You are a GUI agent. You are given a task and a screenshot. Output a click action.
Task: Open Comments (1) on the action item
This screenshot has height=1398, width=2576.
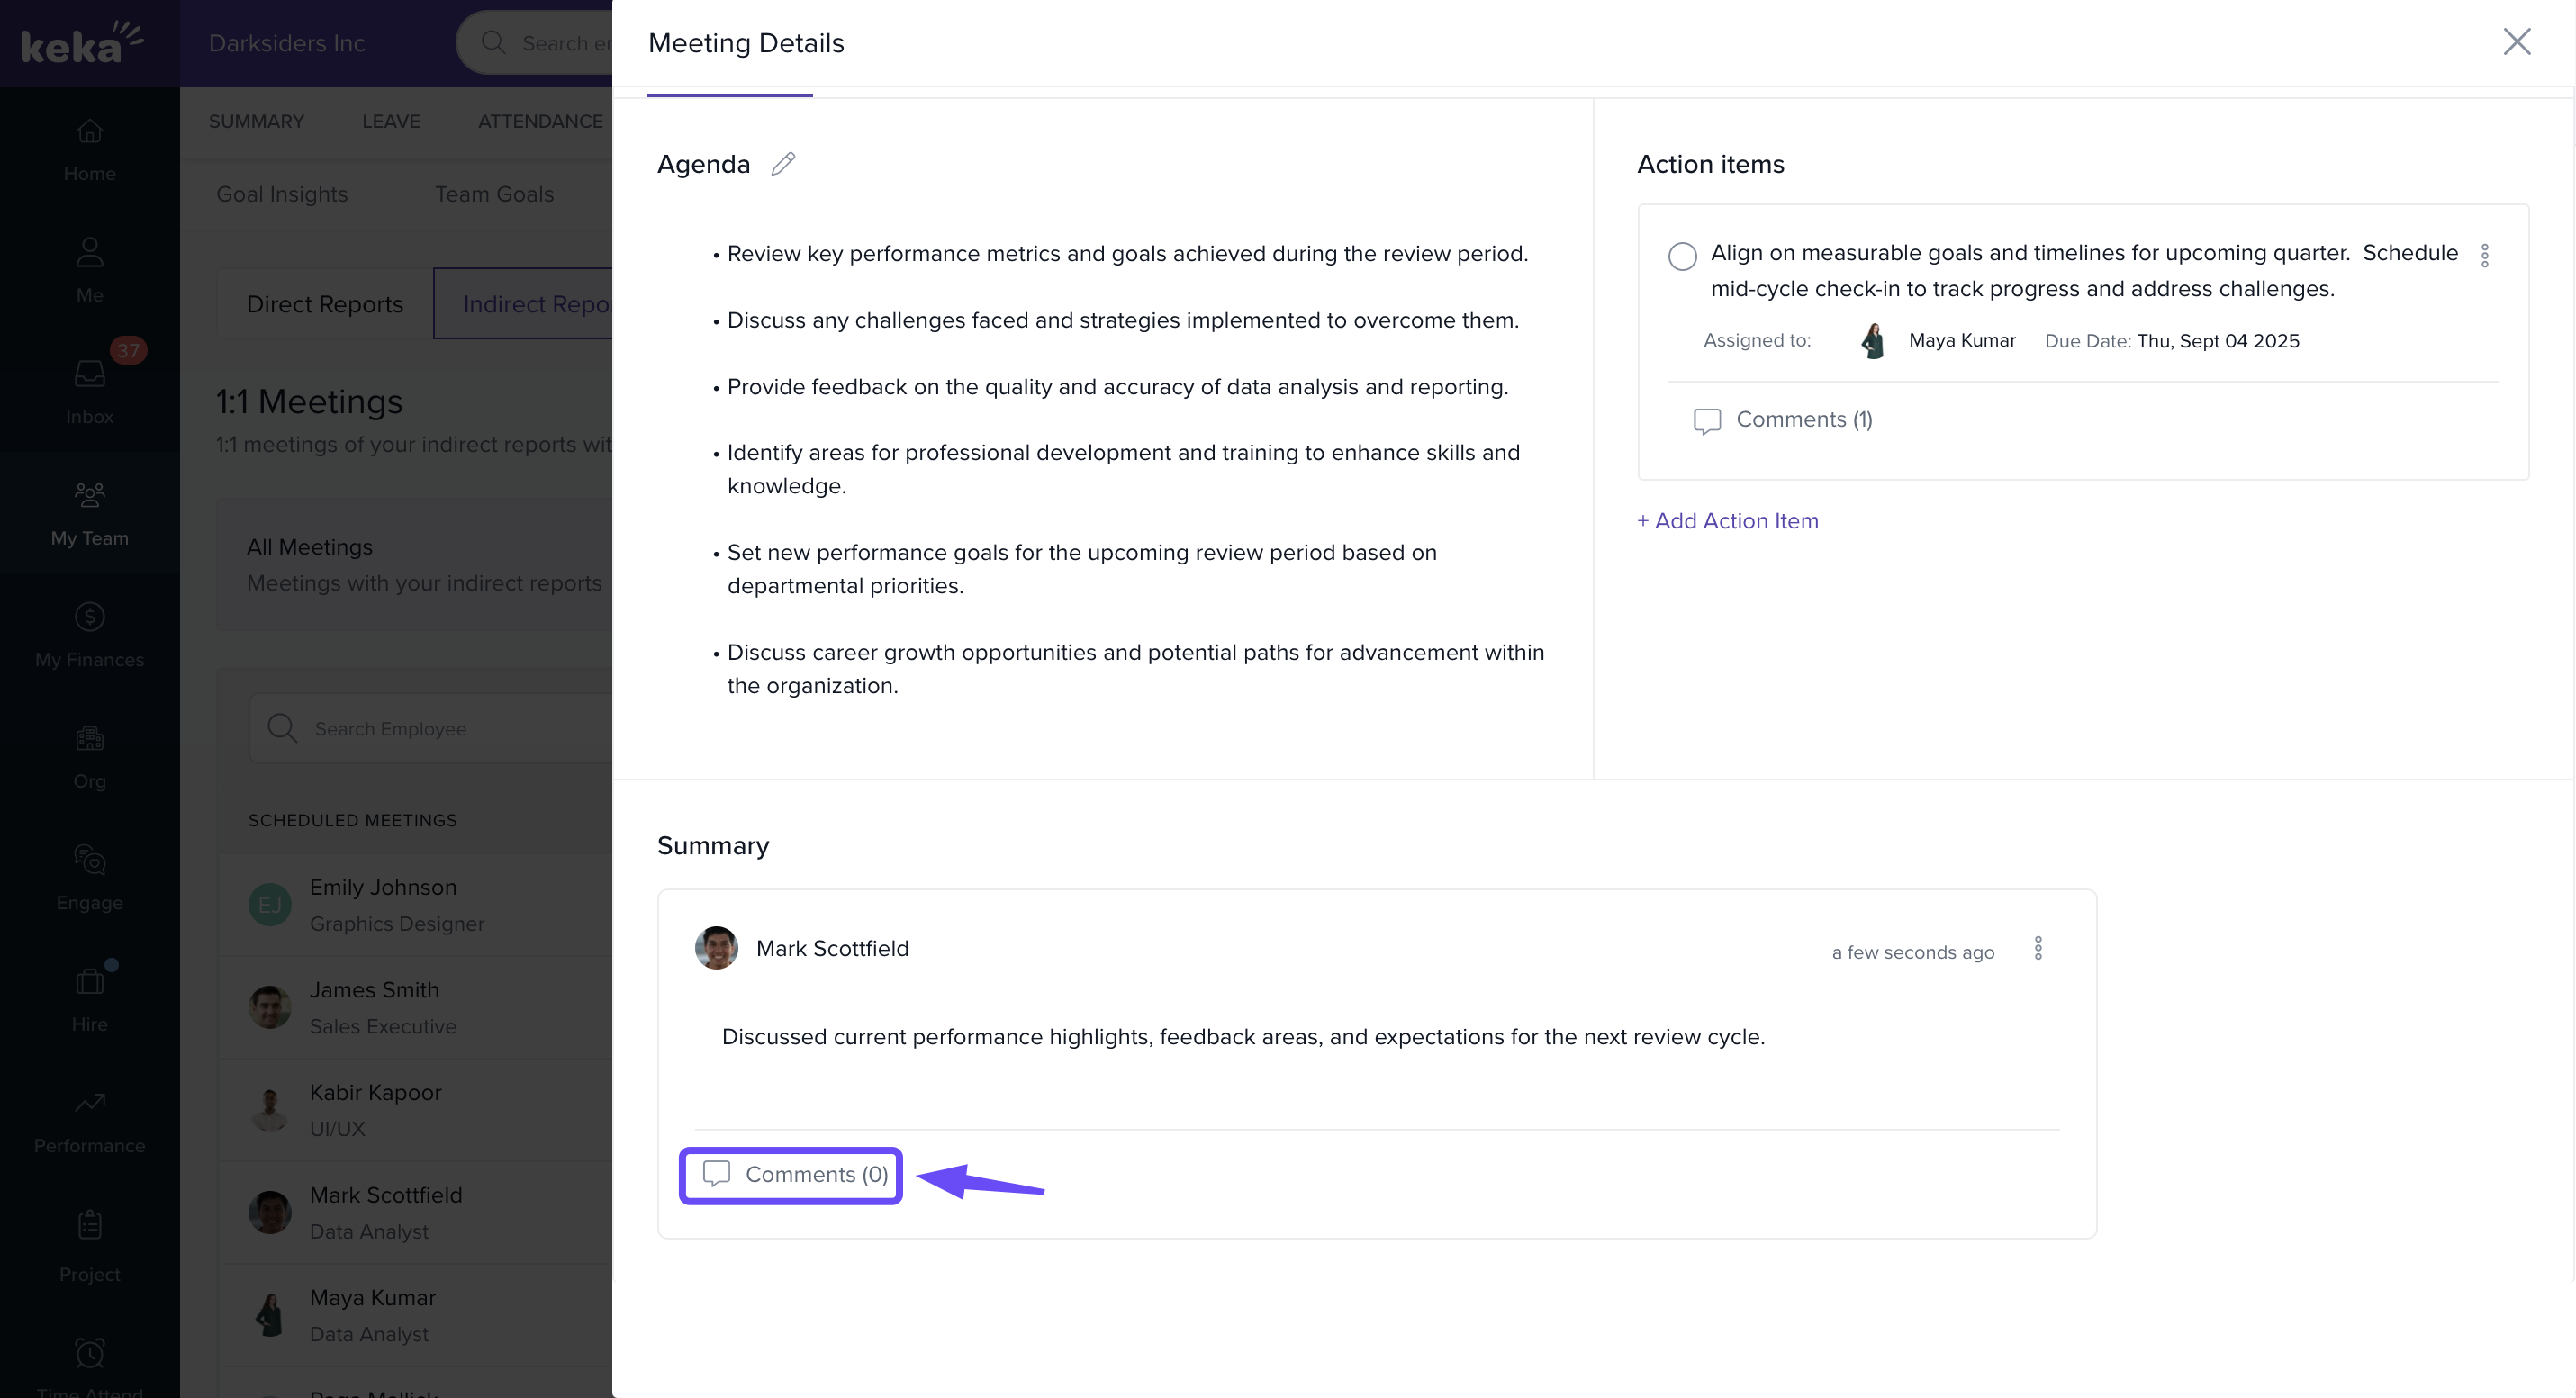(x=1782, y=420)
